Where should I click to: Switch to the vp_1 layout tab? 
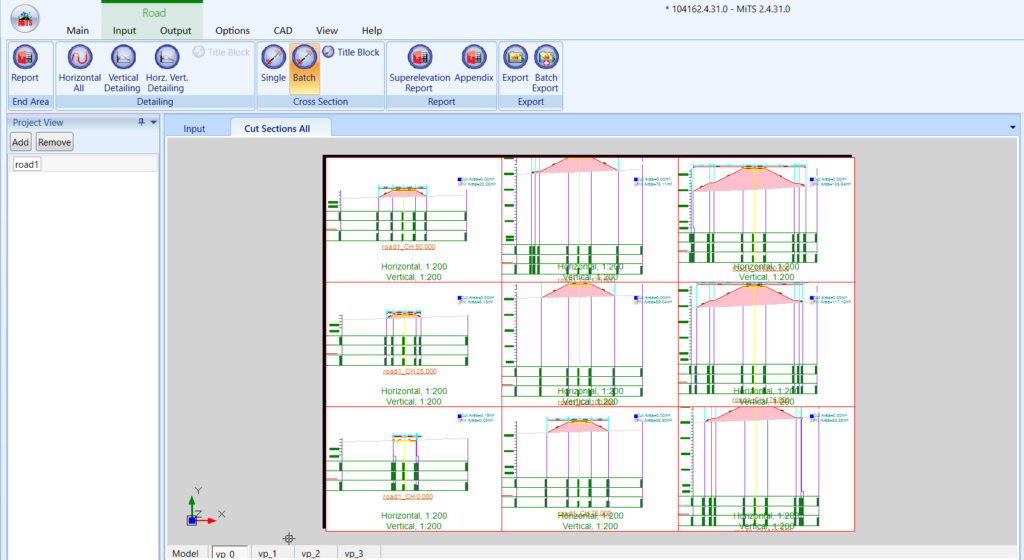click(267, 553)
